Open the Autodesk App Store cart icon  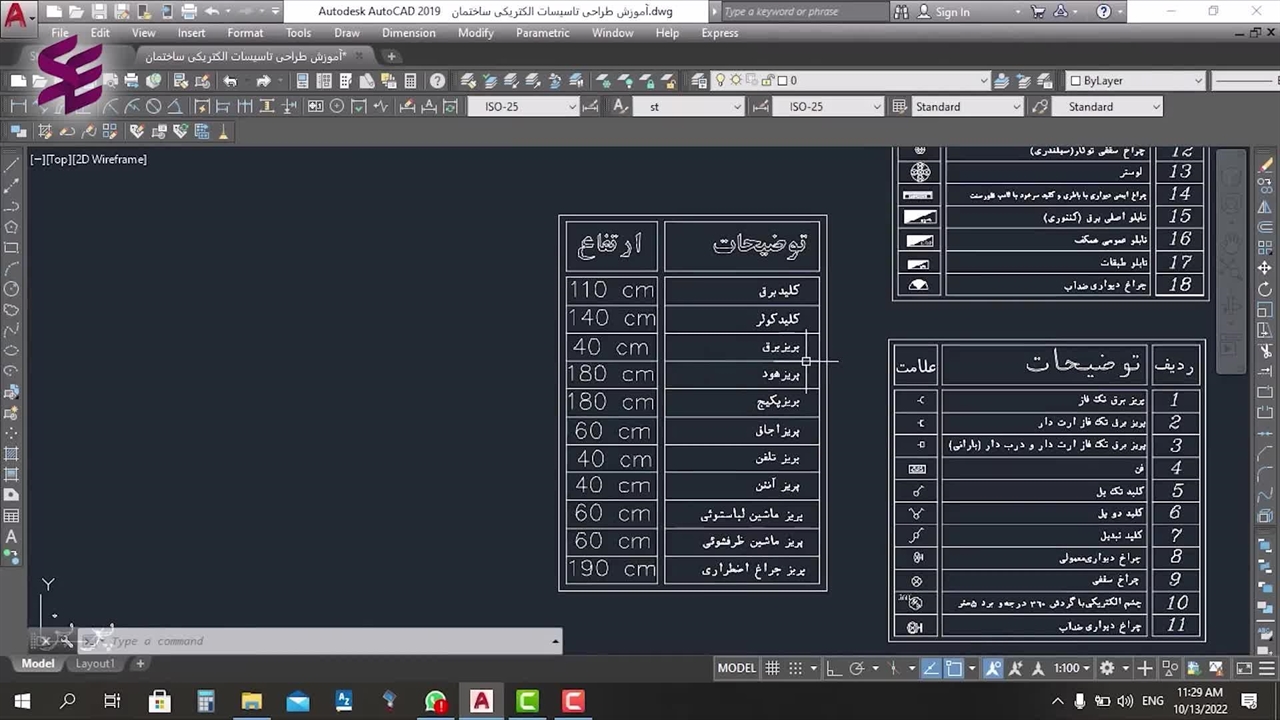[x=1038, y=12]
